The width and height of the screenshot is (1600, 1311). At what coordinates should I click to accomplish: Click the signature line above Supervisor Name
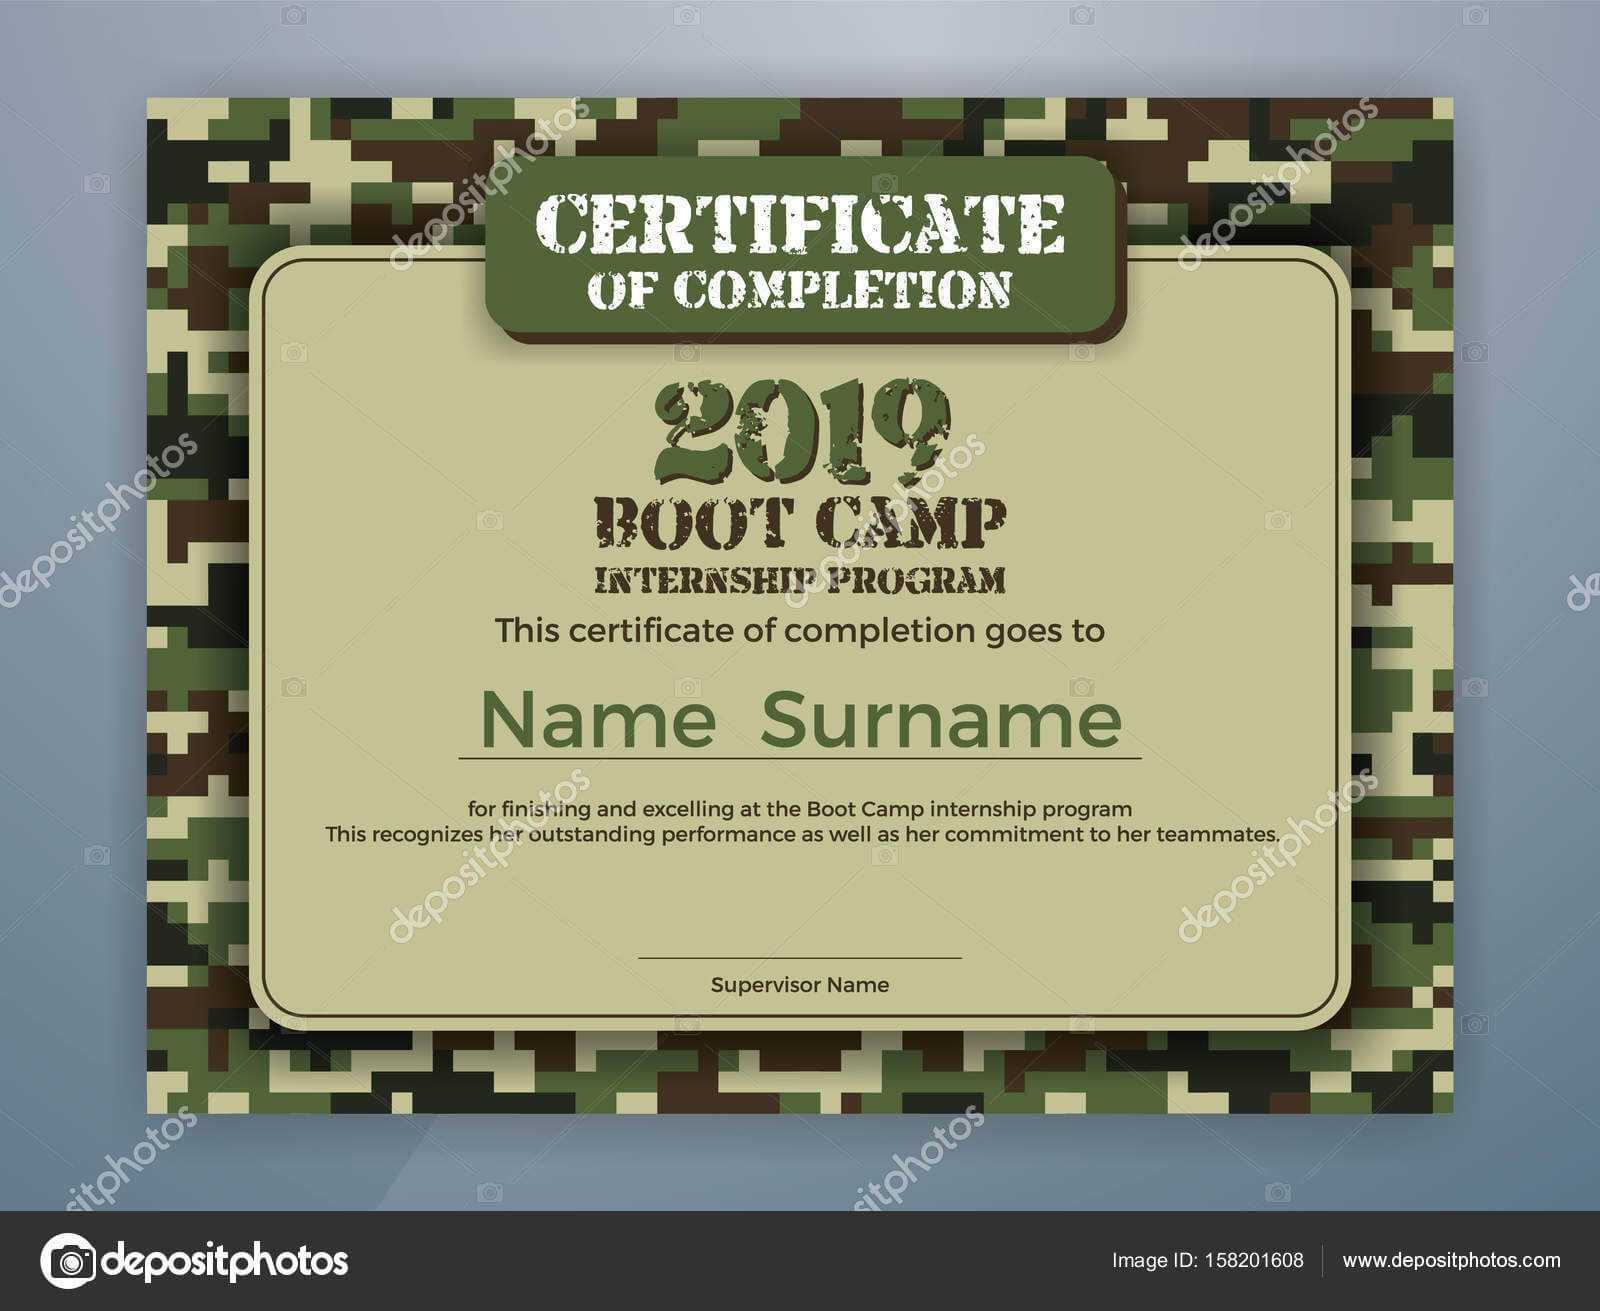800,958
